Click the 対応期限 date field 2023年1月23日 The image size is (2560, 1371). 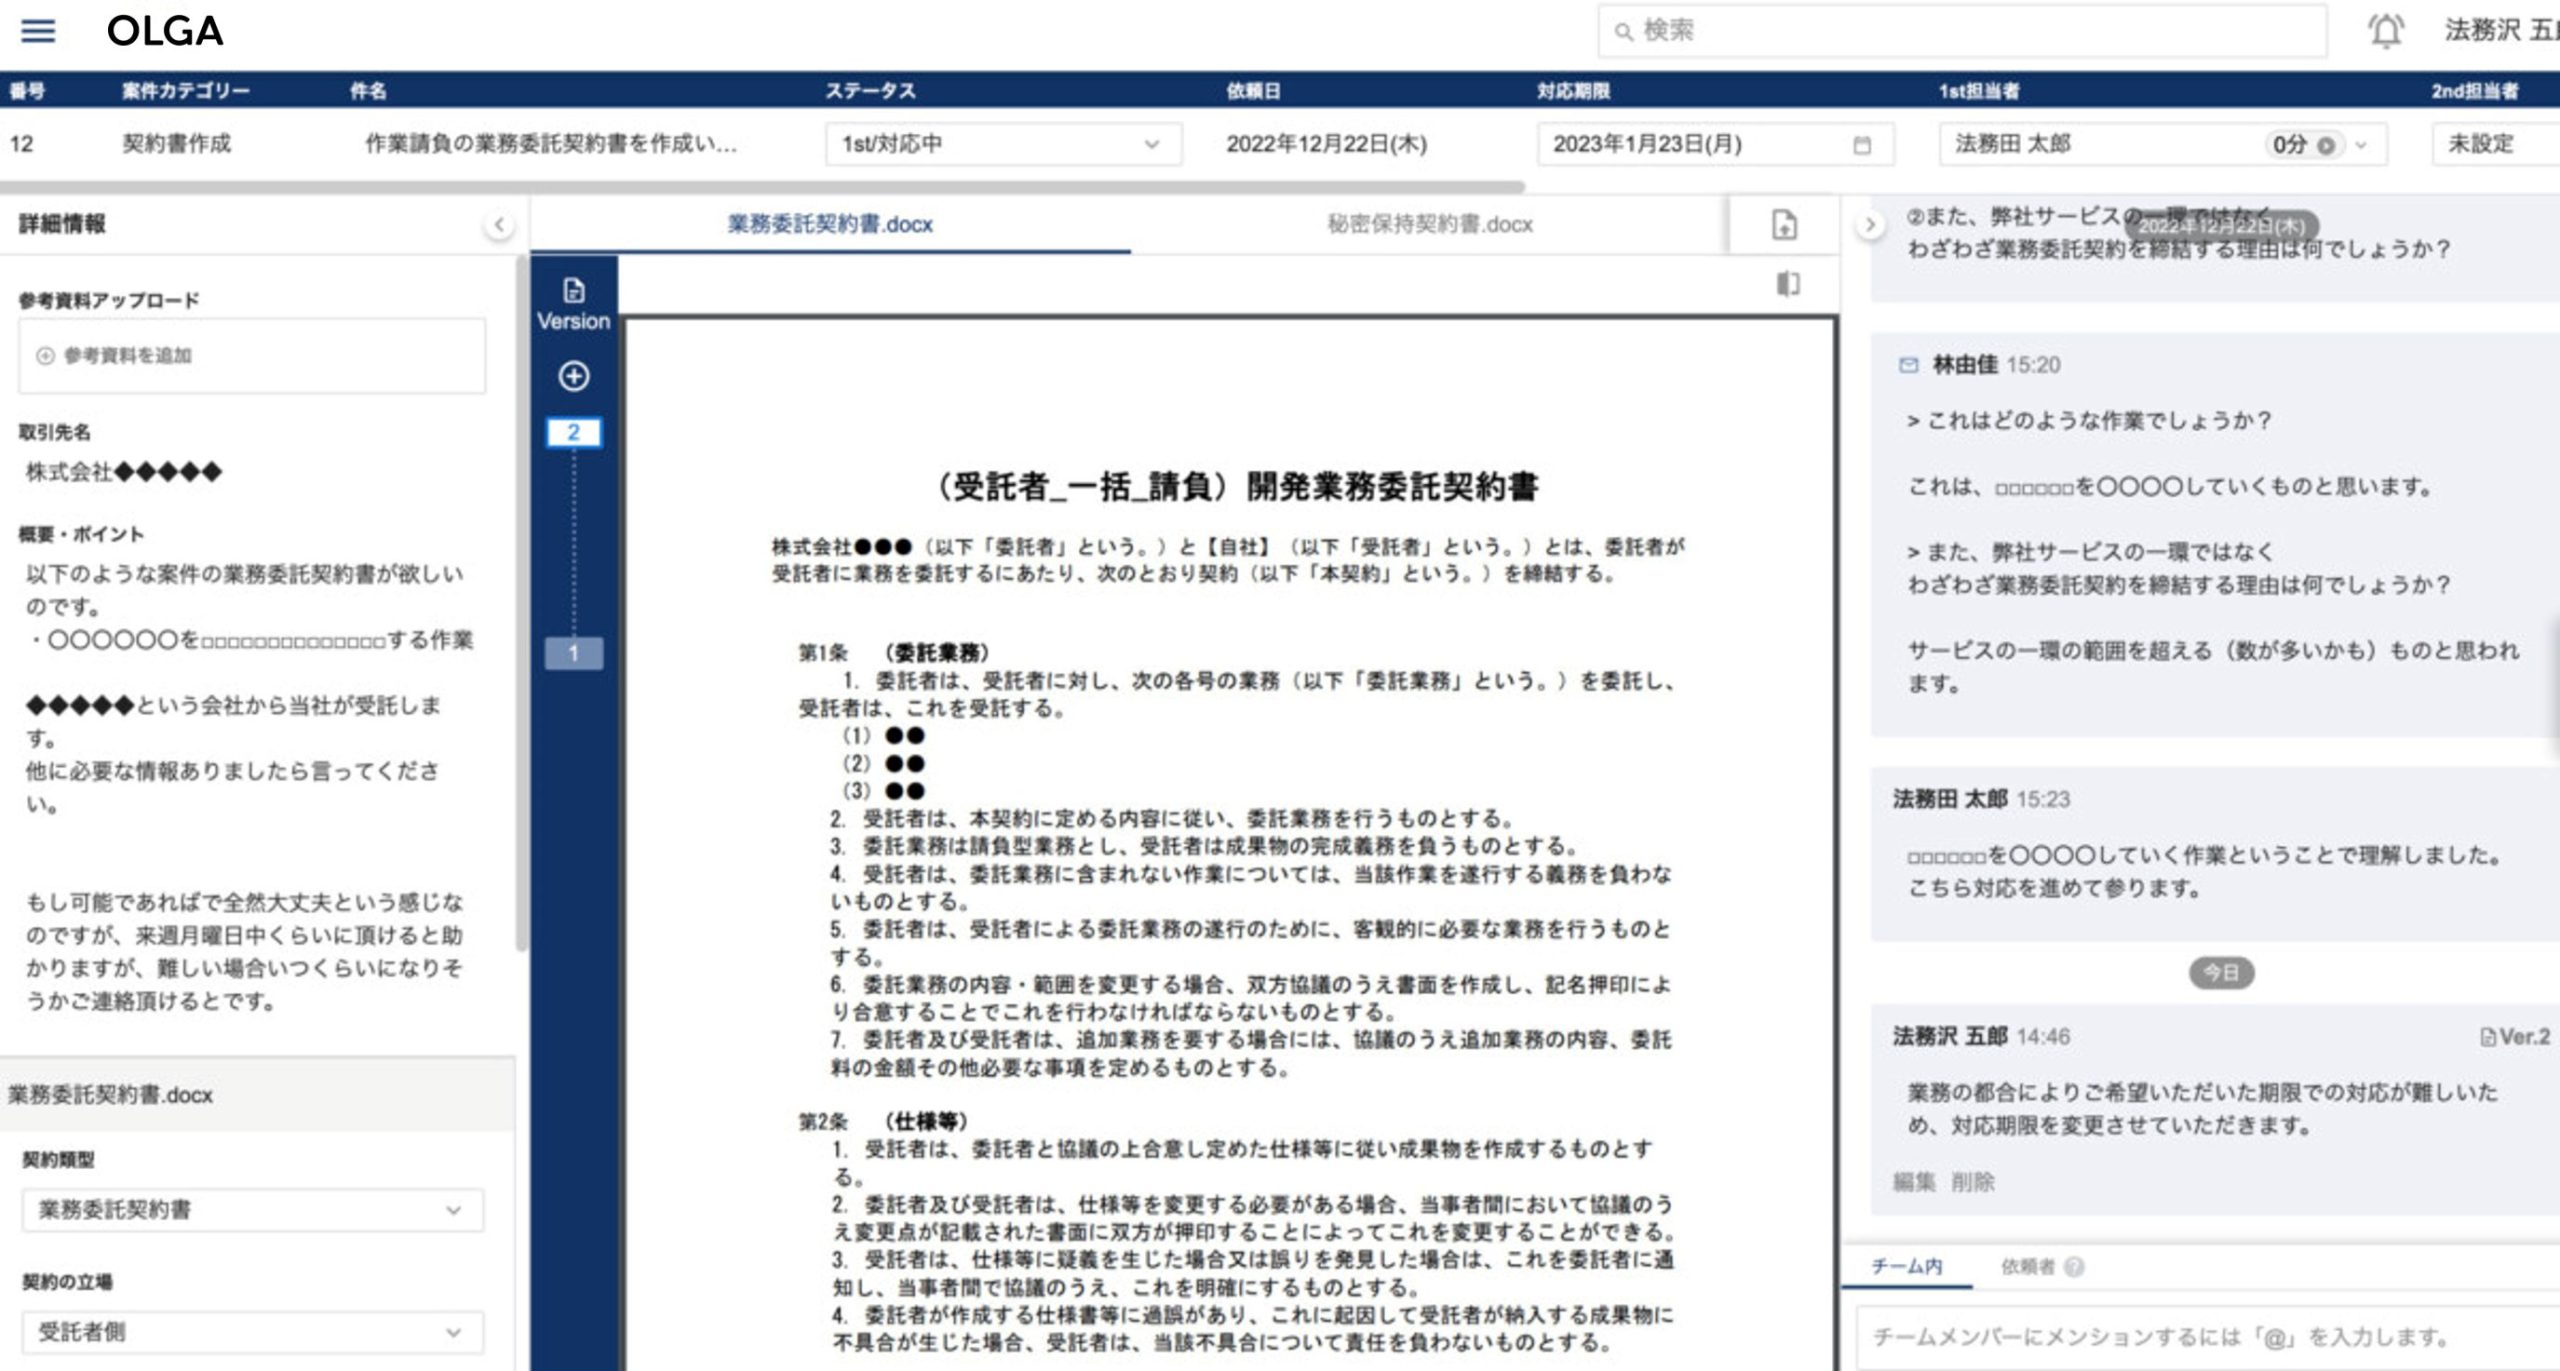point(1715,144)
